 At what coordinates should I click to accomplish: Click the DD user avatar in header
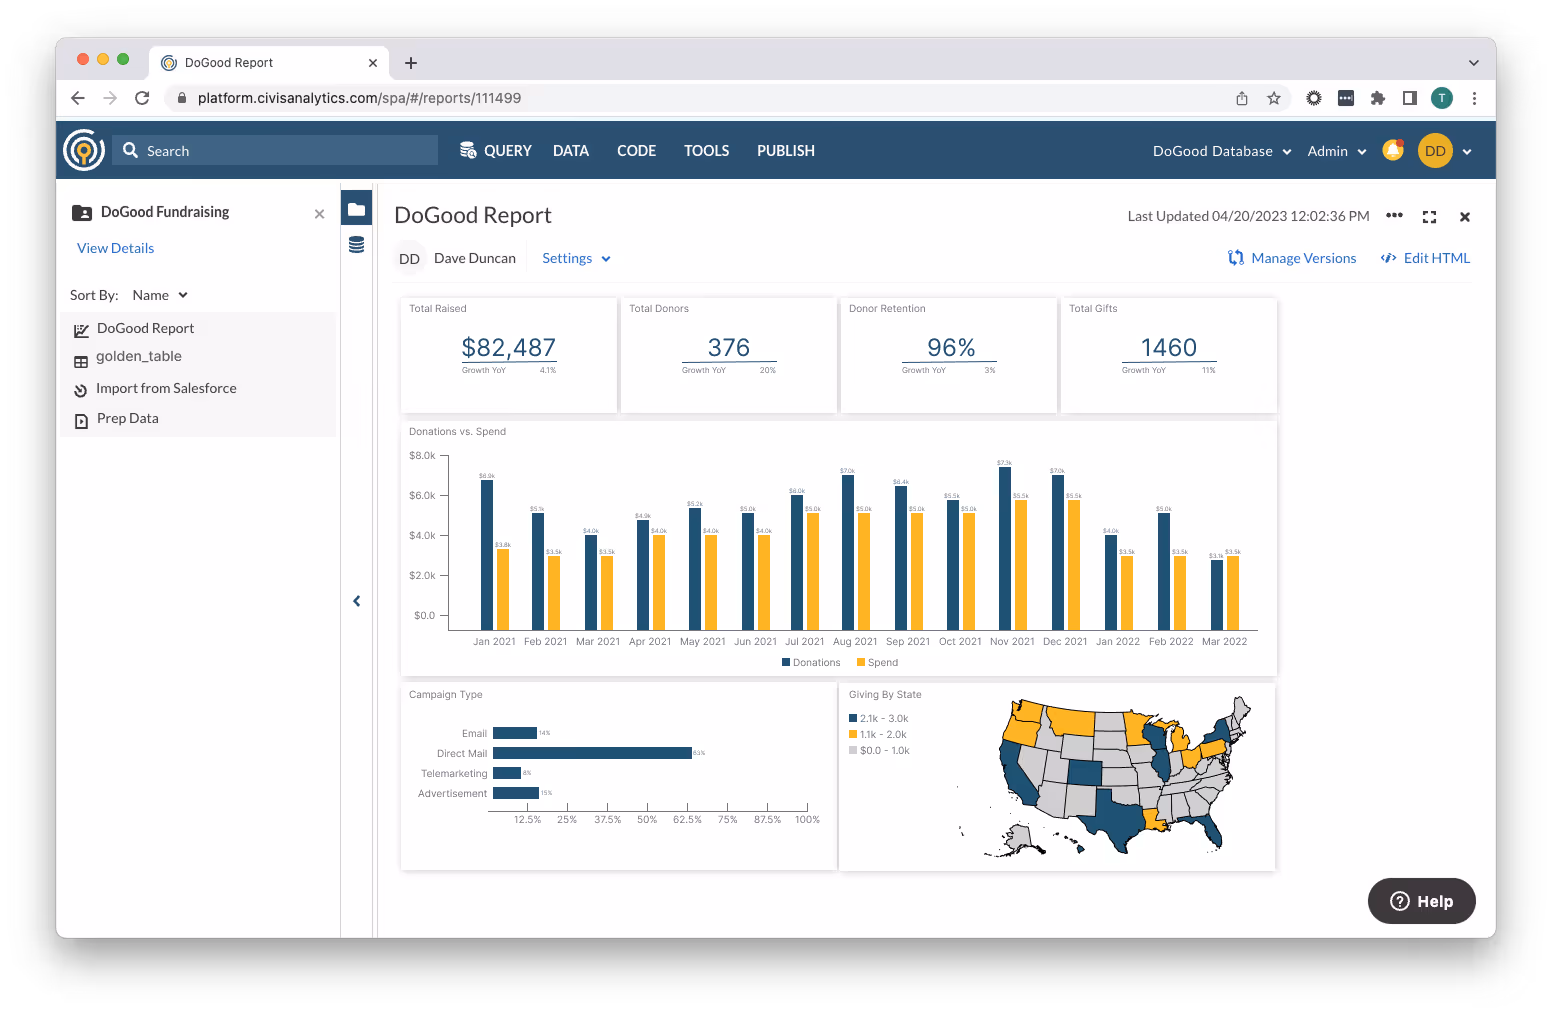tap(1435, 151)
